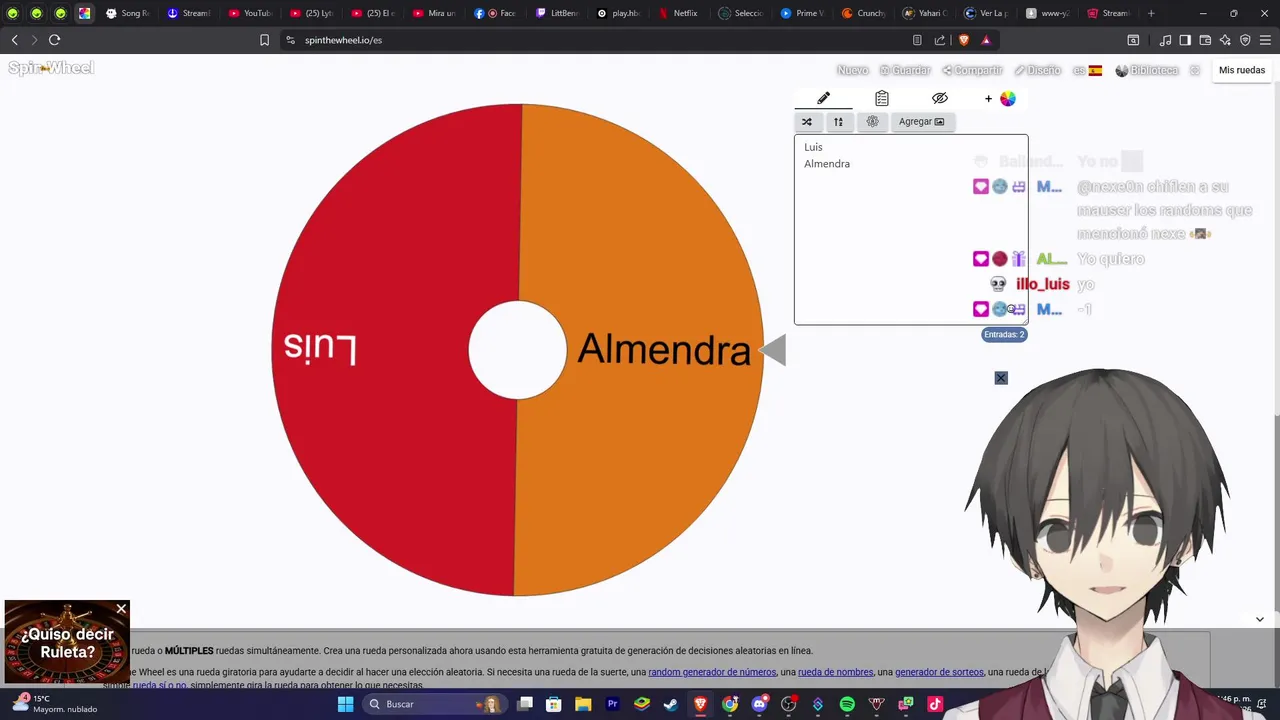
Task: Click the spinthewheel.io/es address bar
Action: click(600, 40)
